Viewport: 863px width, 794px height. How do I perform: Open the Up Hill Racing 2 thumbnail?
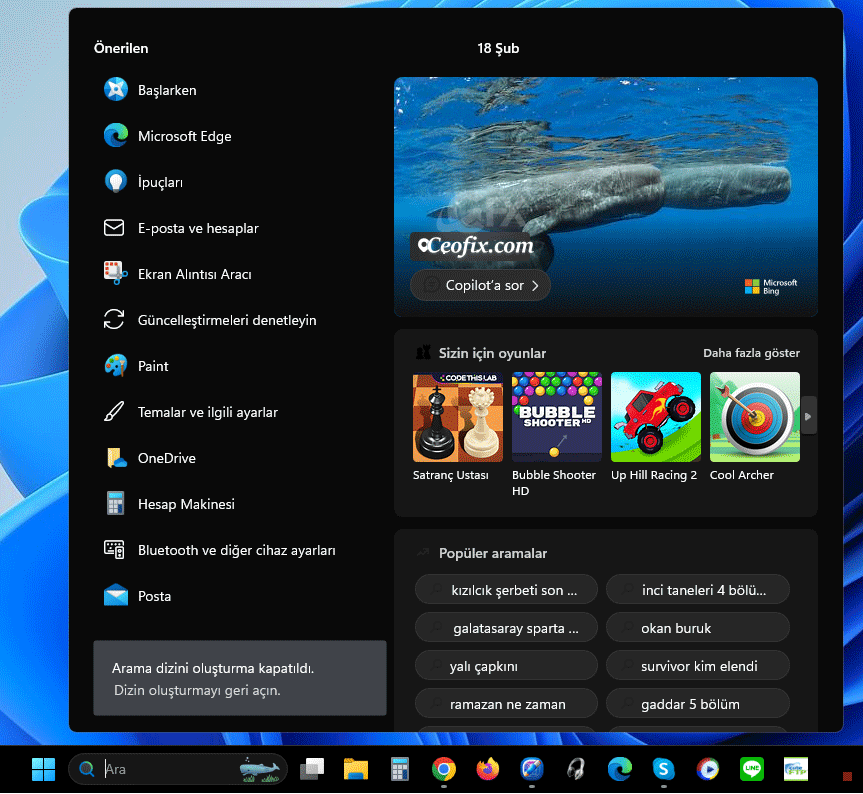pyautogui.click(x=656, y=417)
